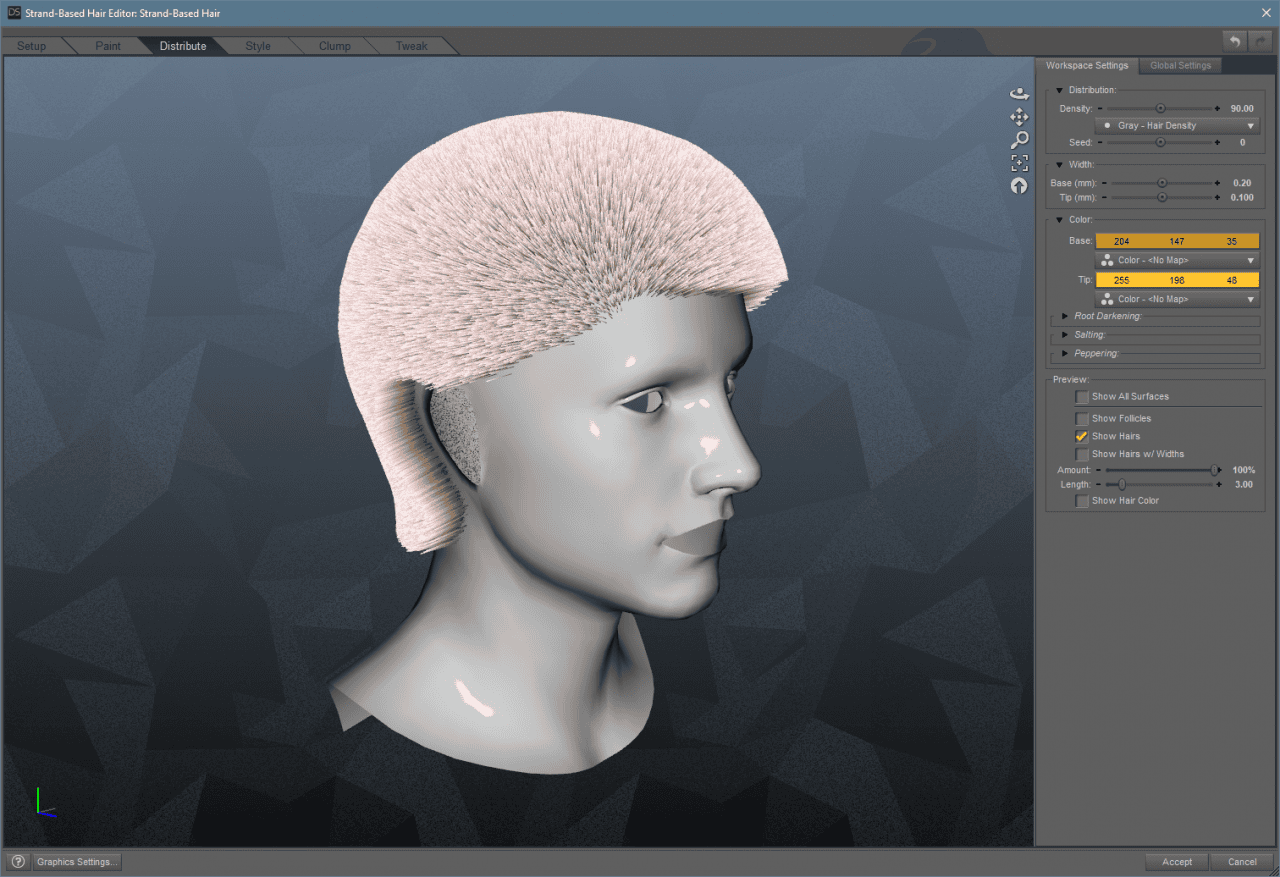Expand the Root Darkening section
This screenshot has width=1280, height=877.
click(1065, 315)
